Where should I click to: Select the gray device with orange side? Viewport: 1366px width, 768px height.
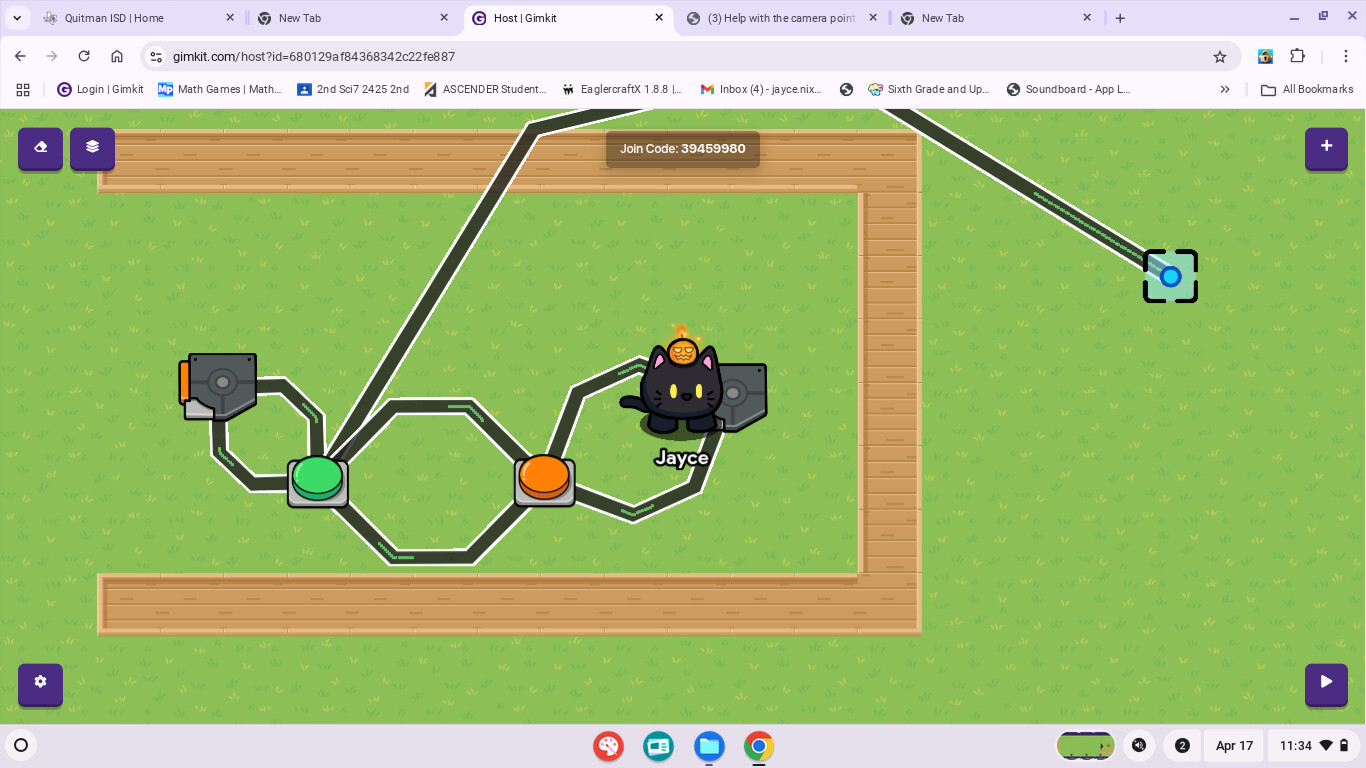pos(219,385)
